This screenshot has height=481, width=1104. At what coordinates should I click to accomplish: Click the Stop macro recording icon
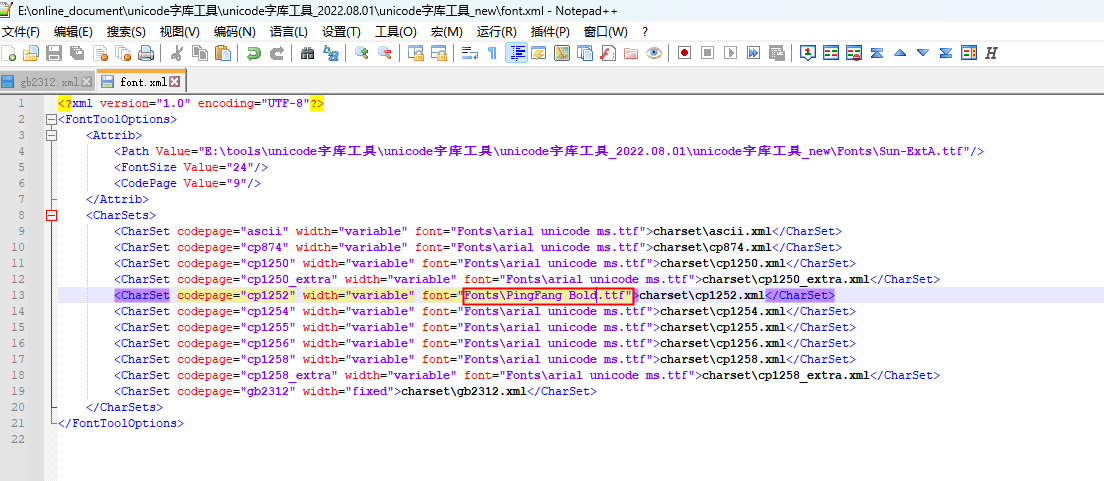(x=707, y=53)
